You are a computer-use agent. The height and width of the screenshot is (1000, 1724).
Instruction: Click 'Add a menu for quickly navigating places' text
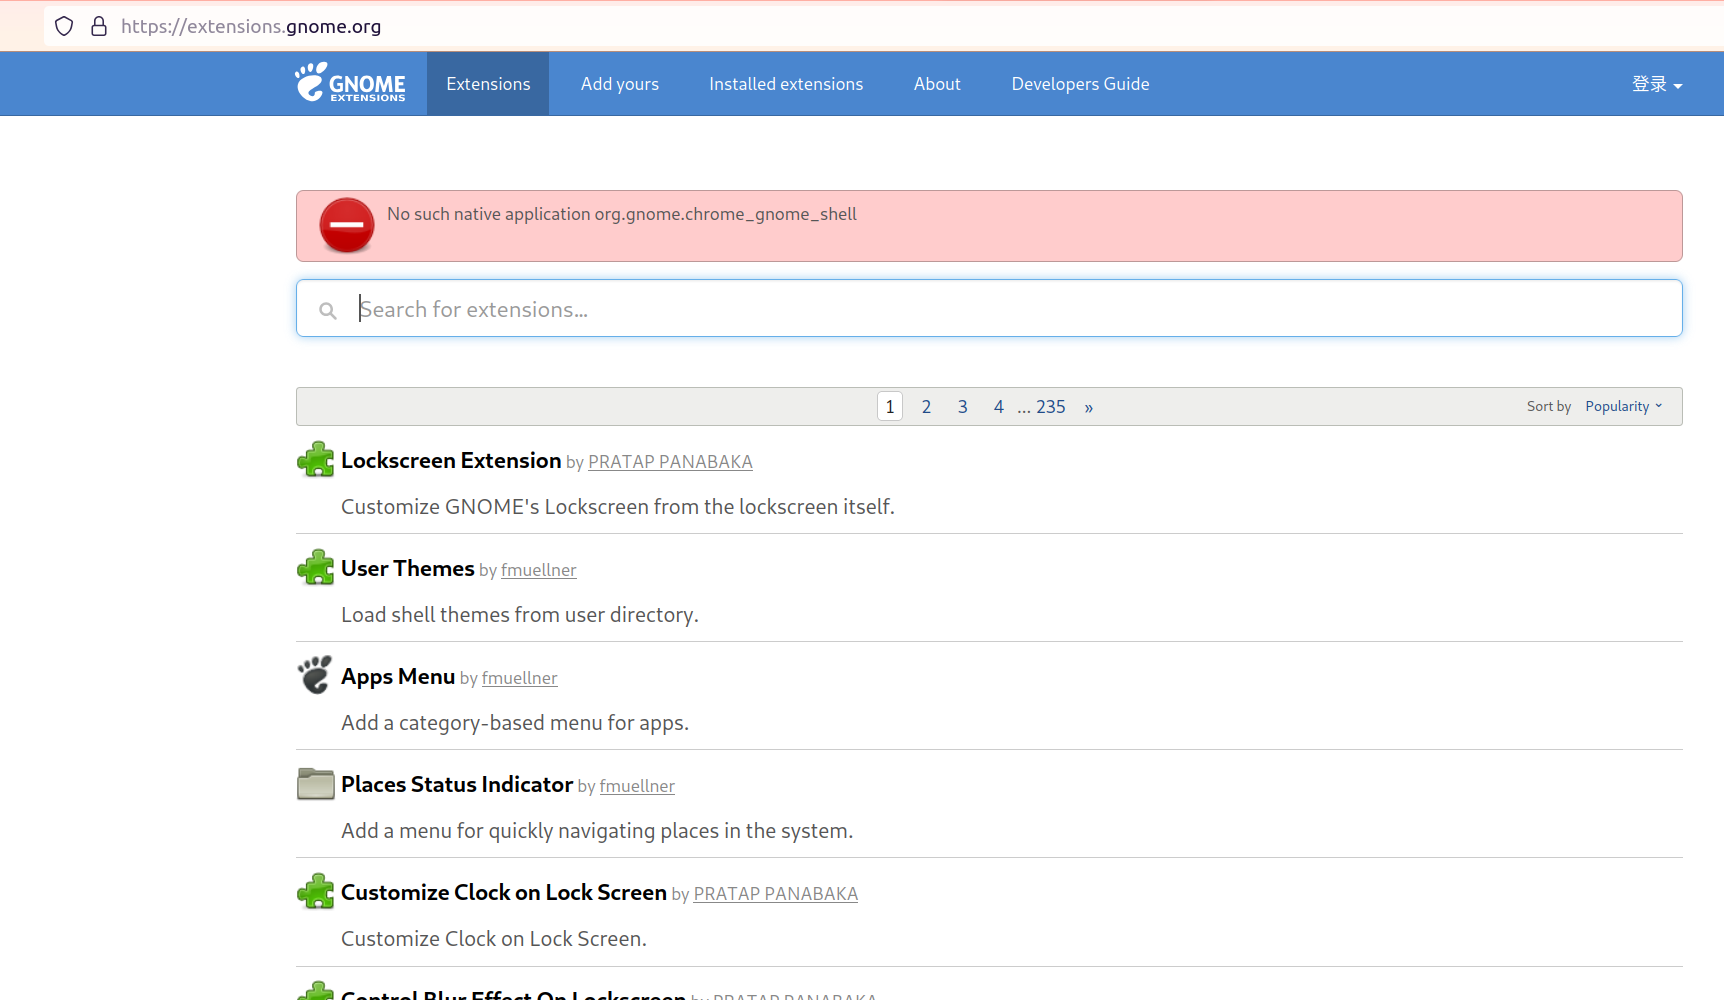coord(597,831)
